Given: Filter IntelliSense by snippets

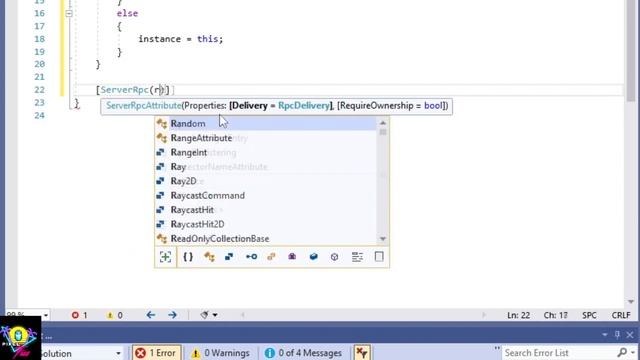Looking at the screenshot, I should (379, 257).
